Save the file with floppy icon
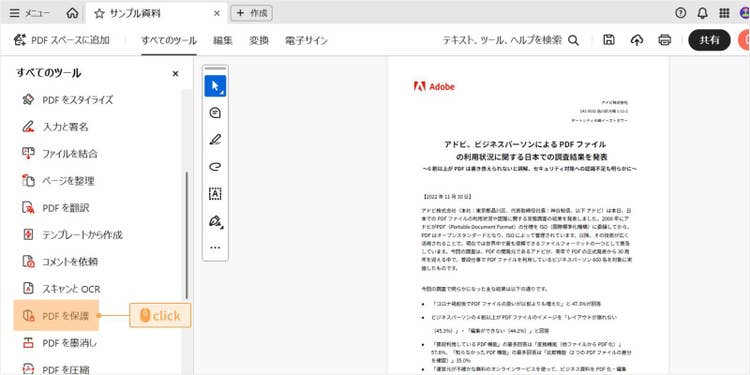The width and height of the screenshot is (750, 375). click(608, 40)
